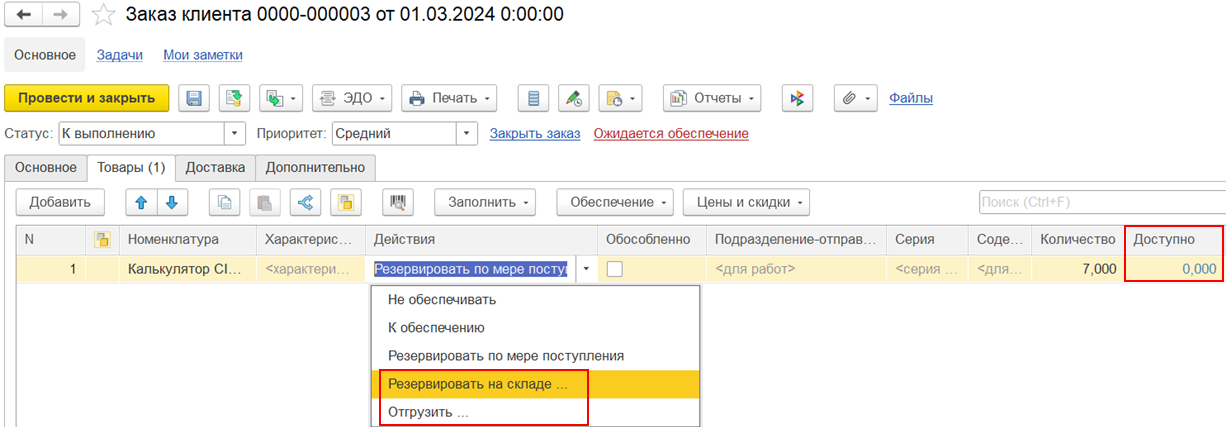Click the 'Провести и закрыть' button
1226x427 pixels.
click(87, 98)
